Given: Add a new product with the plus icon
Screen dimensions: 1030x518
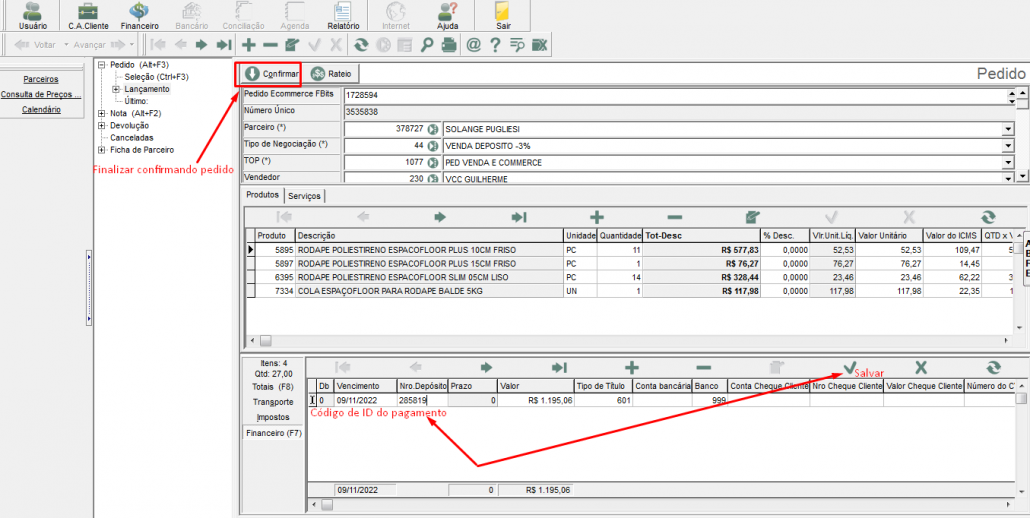Looking at the screenshot, I should pos(597,217).
